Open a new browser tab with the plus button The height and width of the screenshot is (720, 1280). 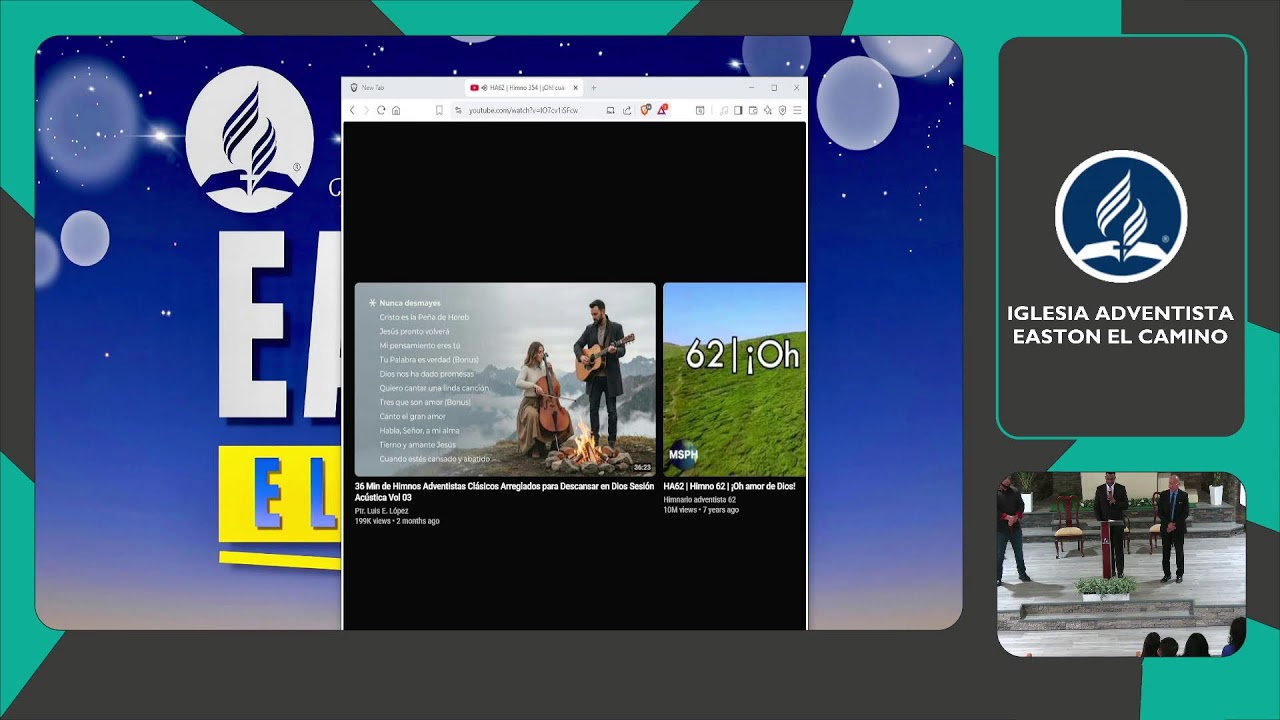click(x=593, y=88)
